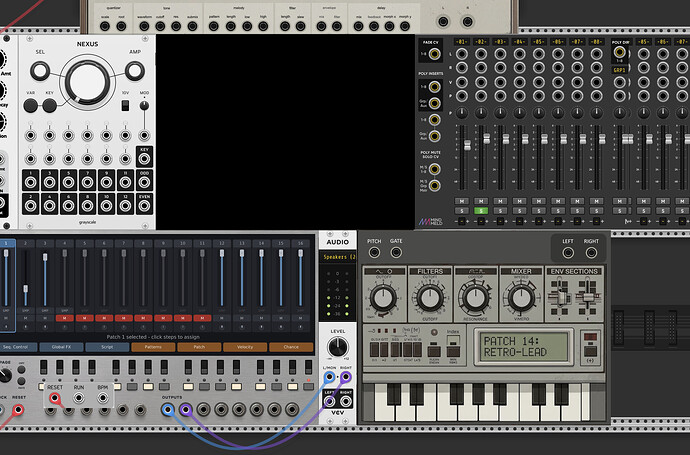
Task: Select the Chance tab
Action: [291, 347]
